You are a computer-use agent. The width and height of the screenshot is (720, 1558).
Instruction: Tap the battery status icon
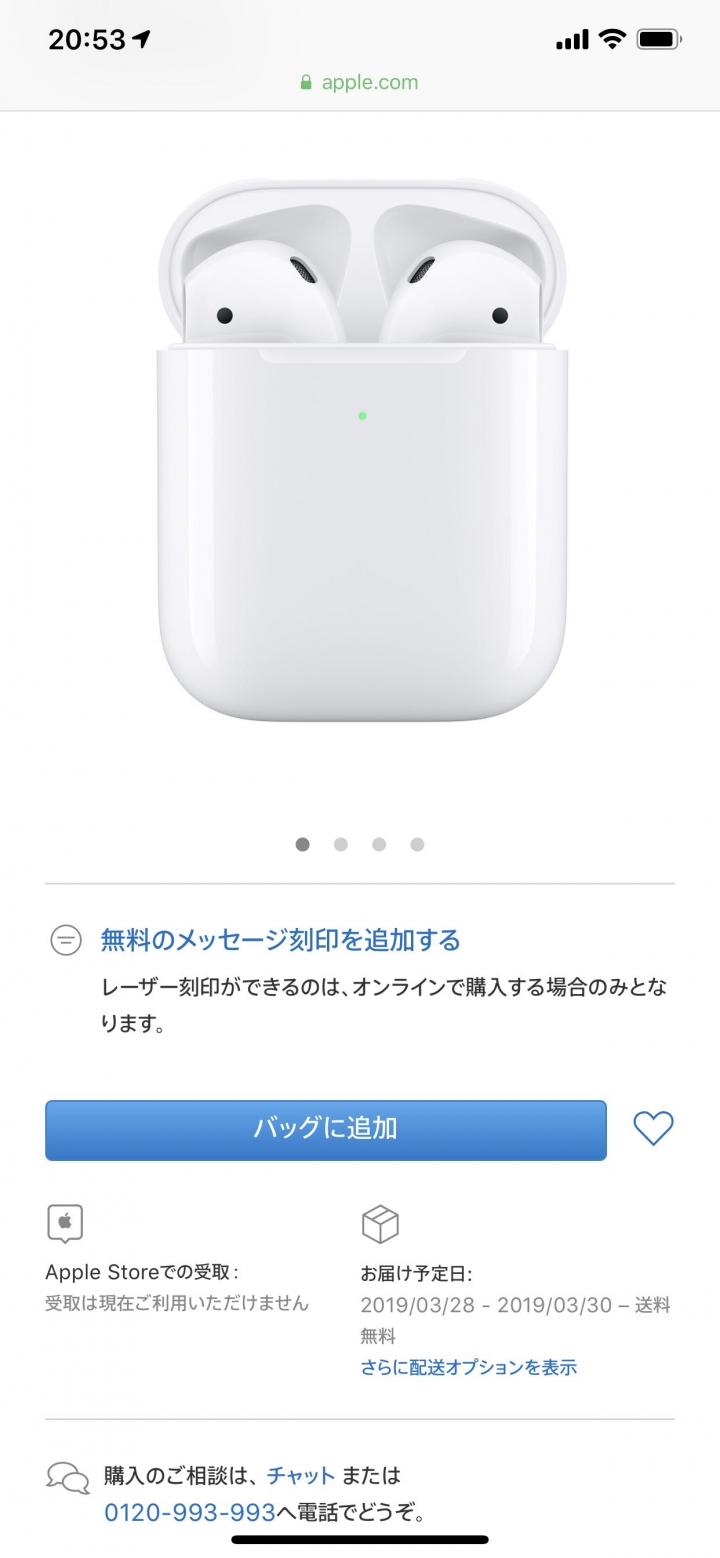click(x=660, y=40)
